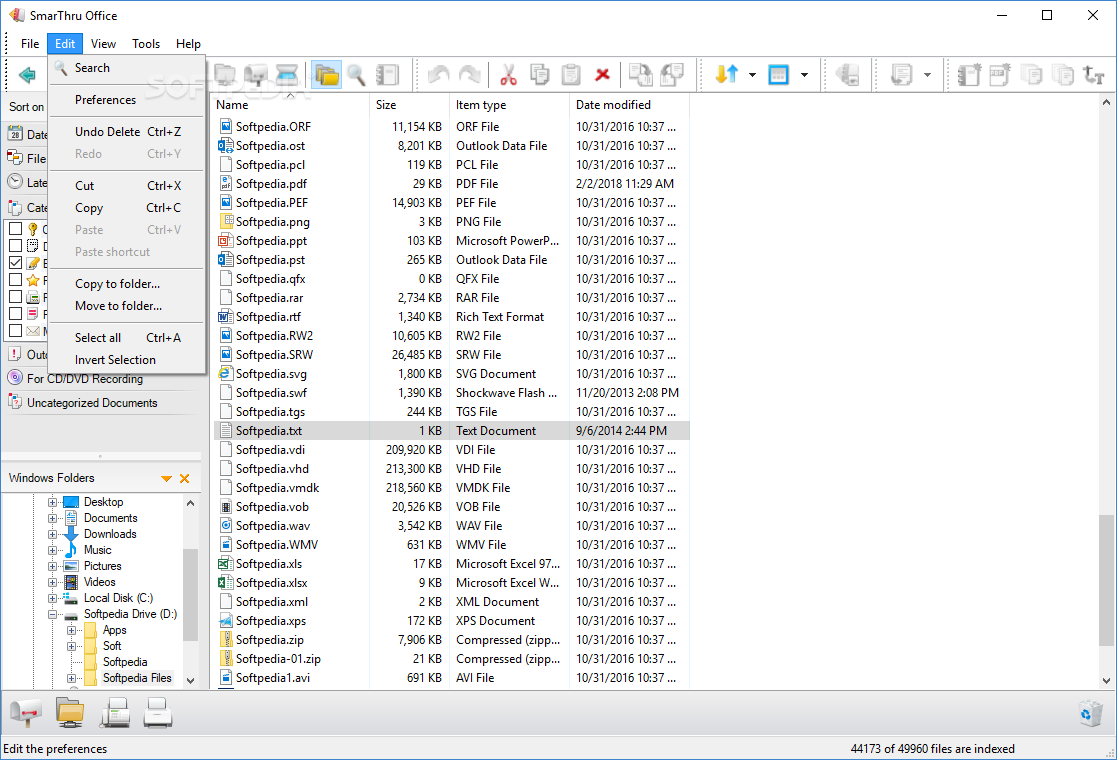Check the box beside the dotted note icon
Viewport: 1117px width, 760px height.
15,246
